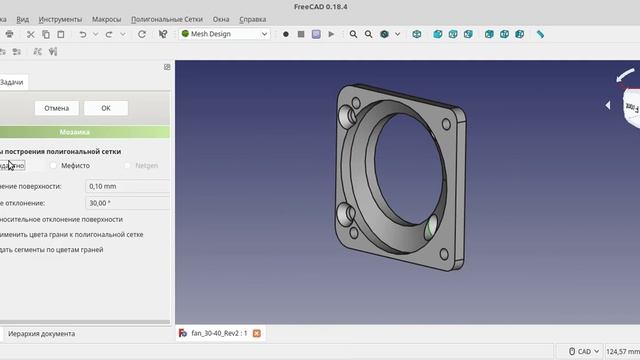
Task: Select the Netgen meshing radio button
Action: 127,165
